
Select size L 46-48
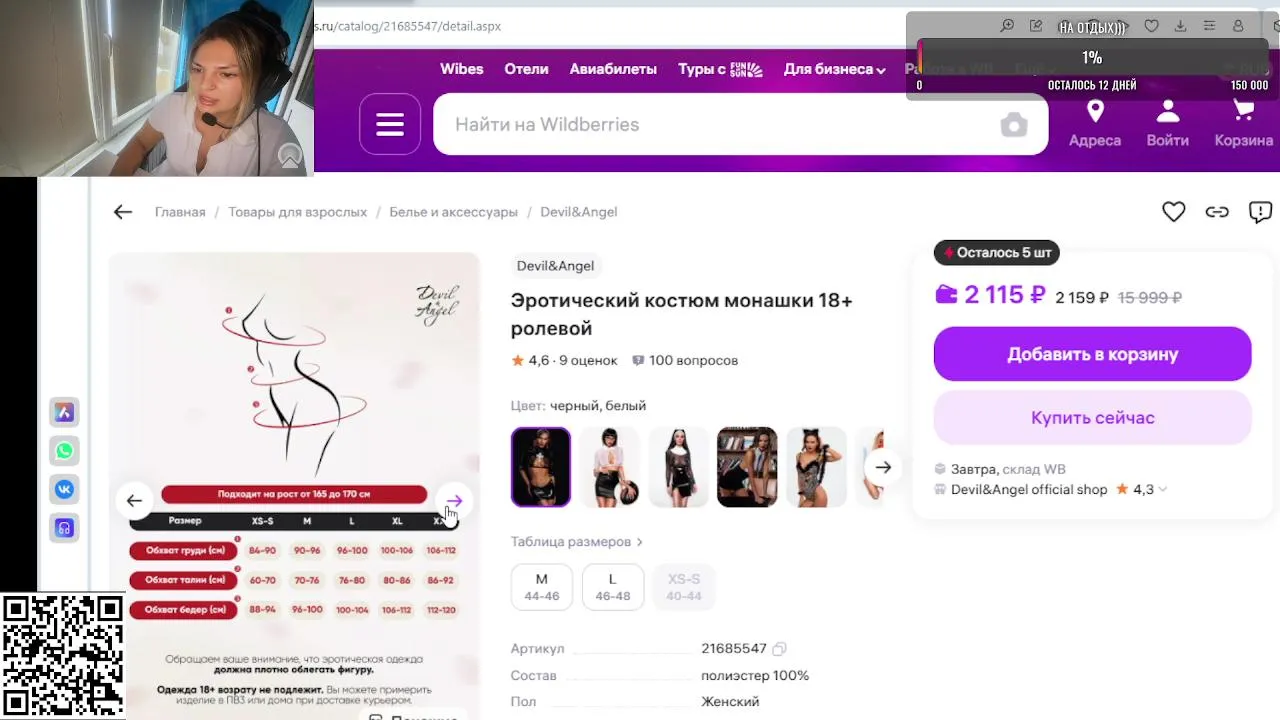[613, 587]
